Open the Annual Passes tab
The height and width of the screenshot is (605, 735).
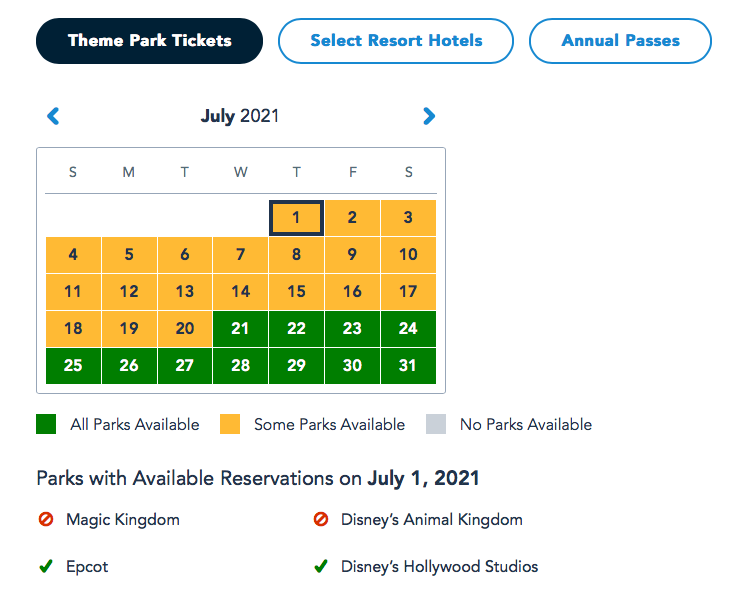click(x=620, y=41)
